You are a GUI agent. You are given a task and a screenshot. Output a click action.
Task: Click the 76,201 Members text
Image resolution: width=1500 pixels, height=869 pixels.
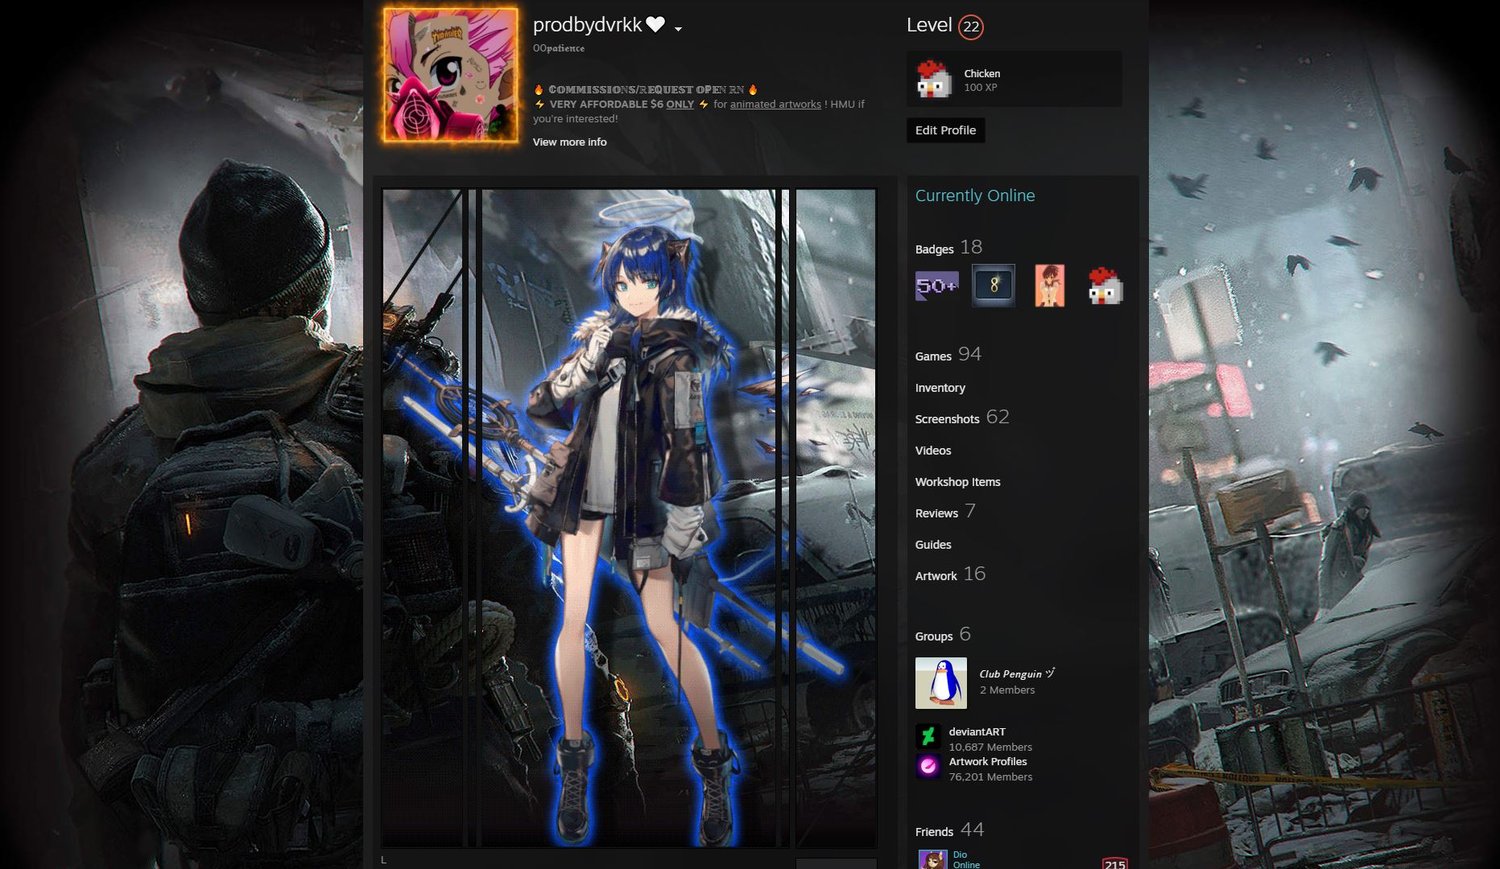coord(990,777)
